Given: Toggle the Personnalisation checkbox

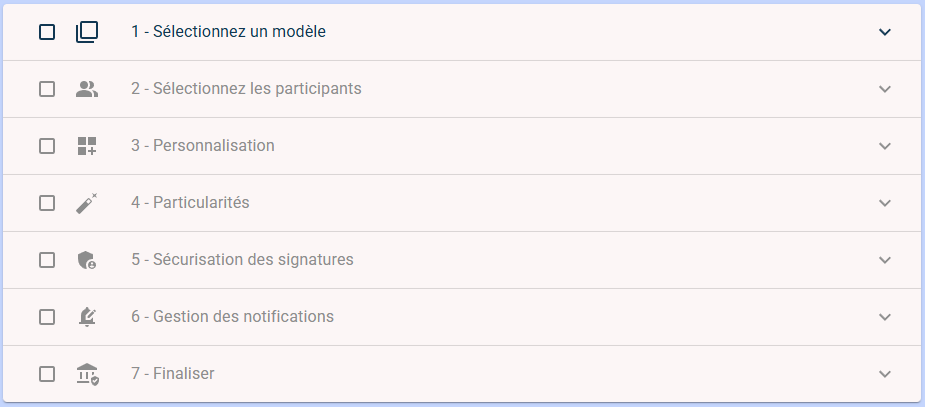Looking at the screenshot, I should [47, 146].
